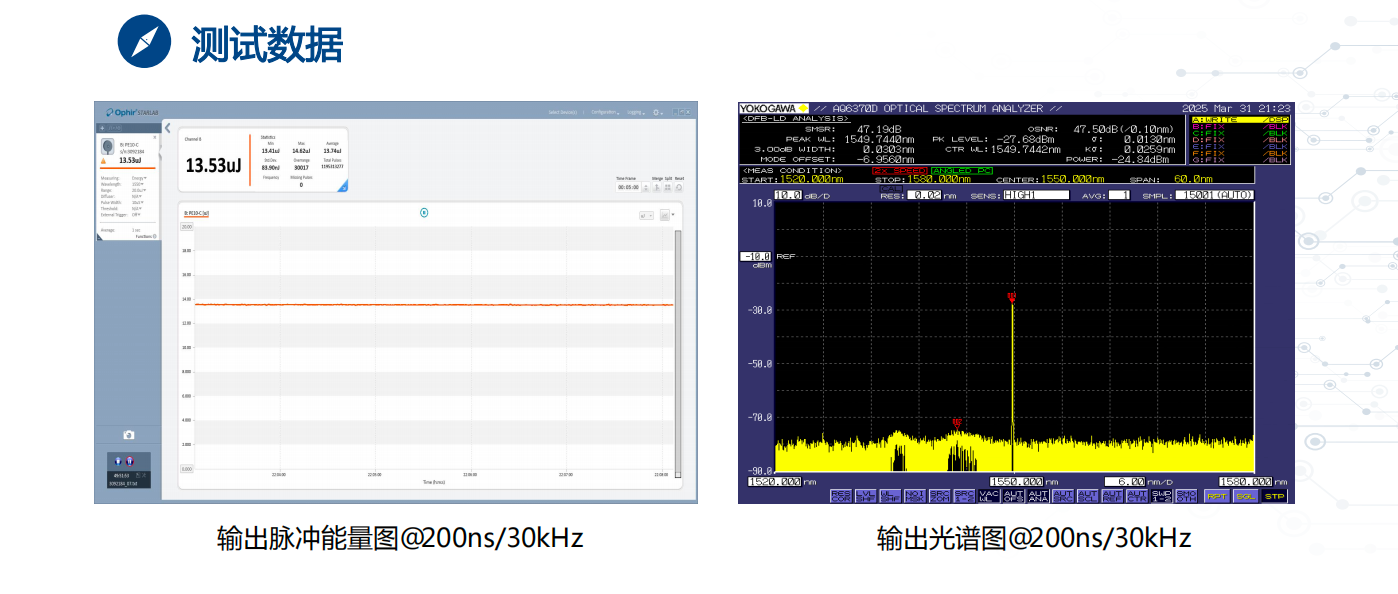Click the Split graphs icon
This screenshot has height=594, width=1398.
click(x=668, y=187)
